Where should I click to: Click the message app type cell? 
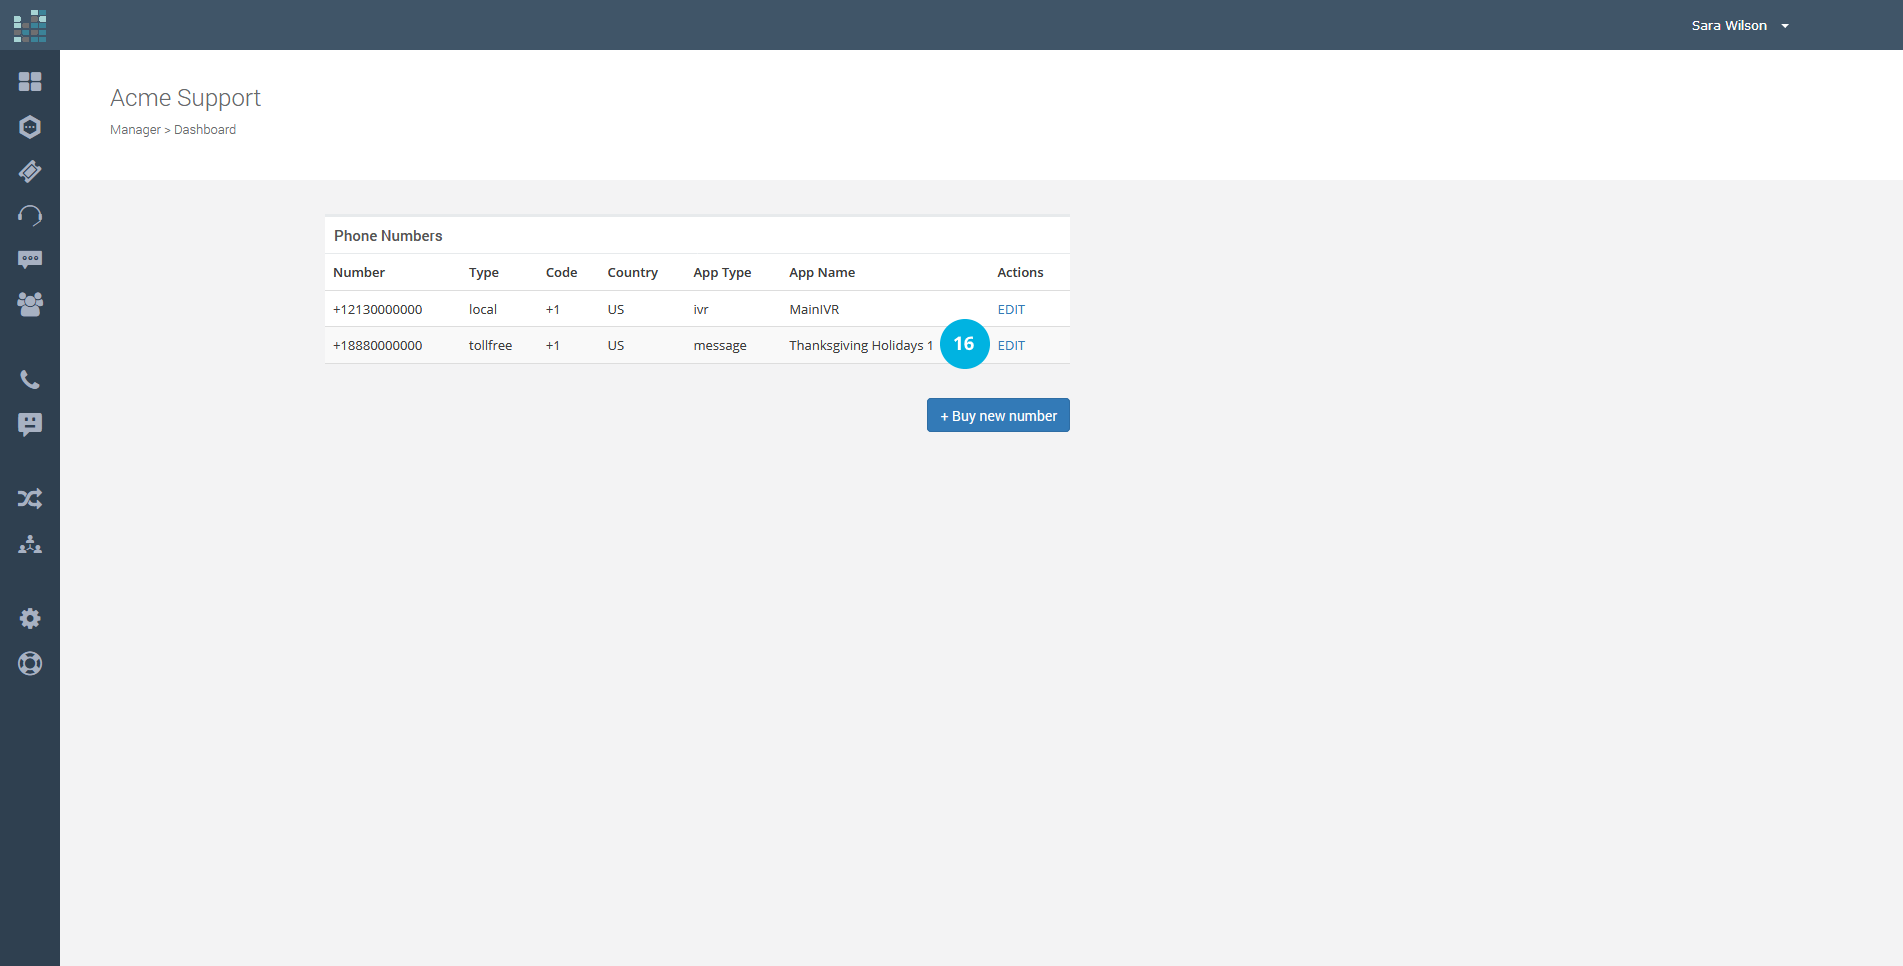(720, 345)
